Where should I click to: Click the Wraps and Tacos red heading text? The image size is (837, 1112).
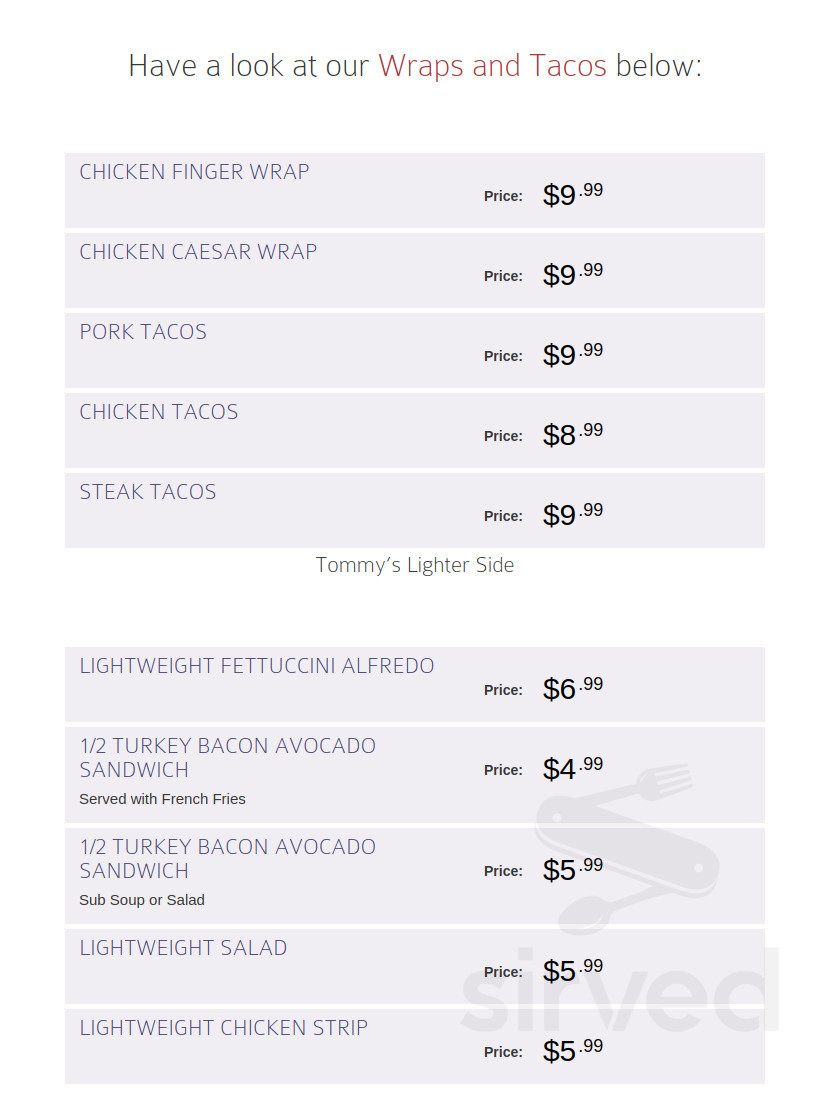click(x=492, y=65)
